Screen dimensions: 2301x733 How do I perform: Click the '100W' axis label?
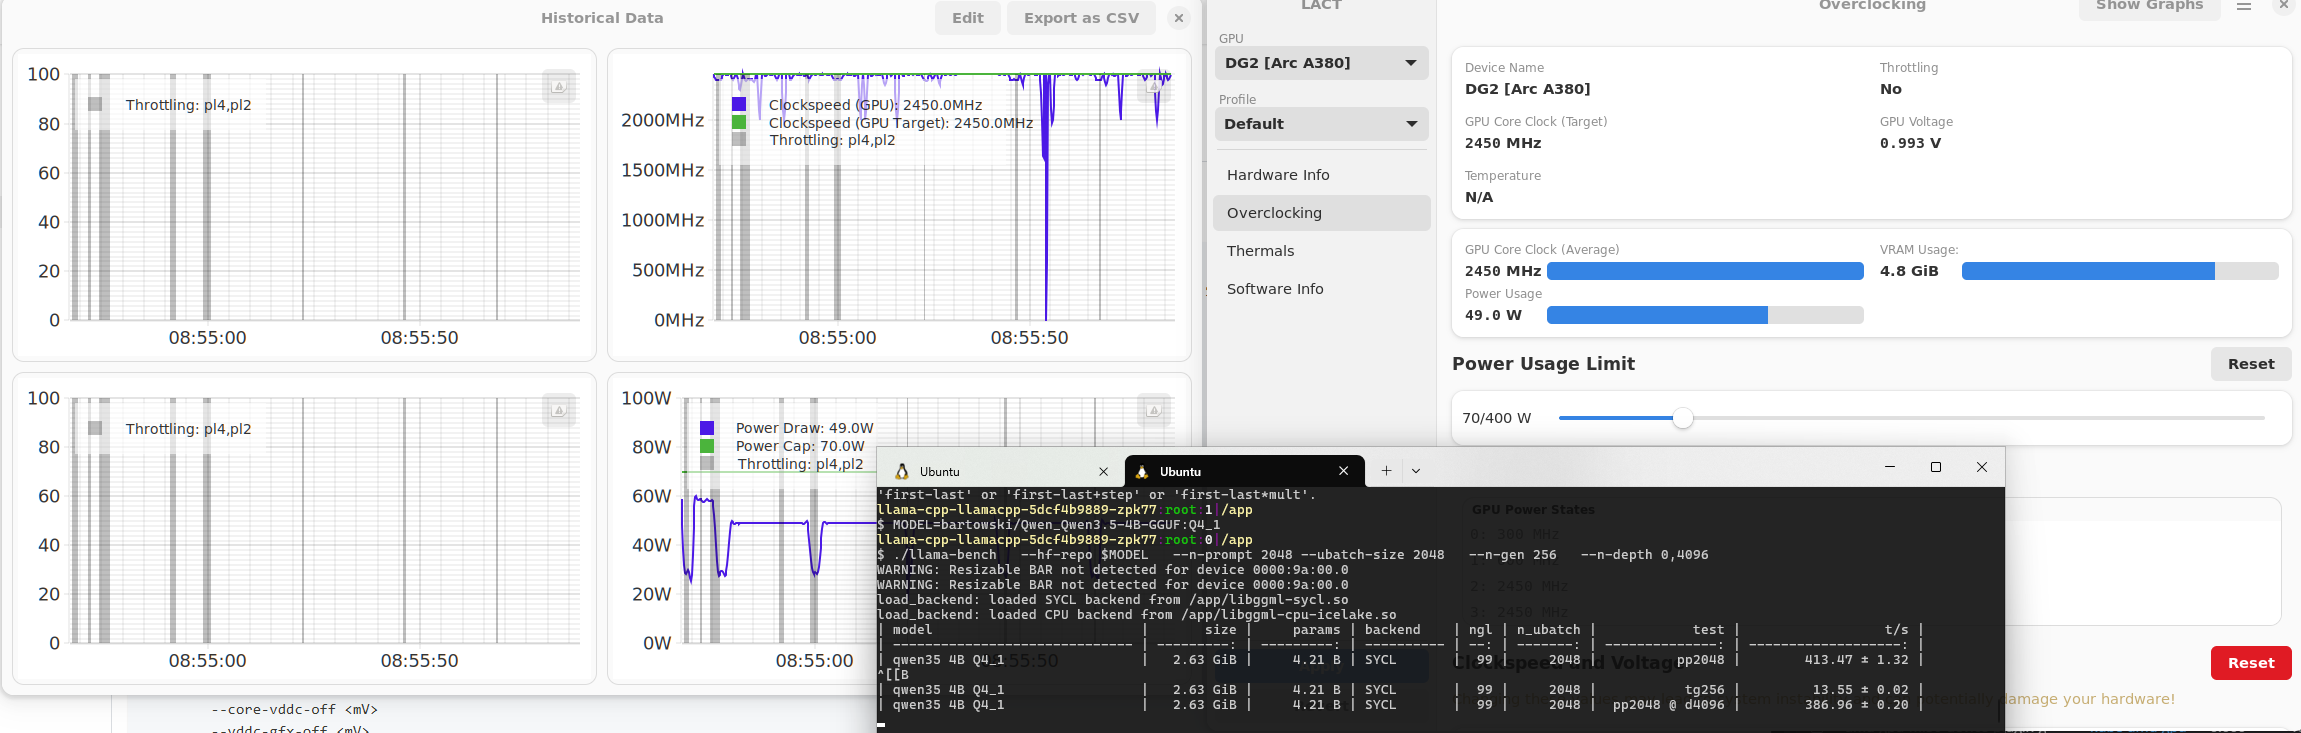pos(647,398)
